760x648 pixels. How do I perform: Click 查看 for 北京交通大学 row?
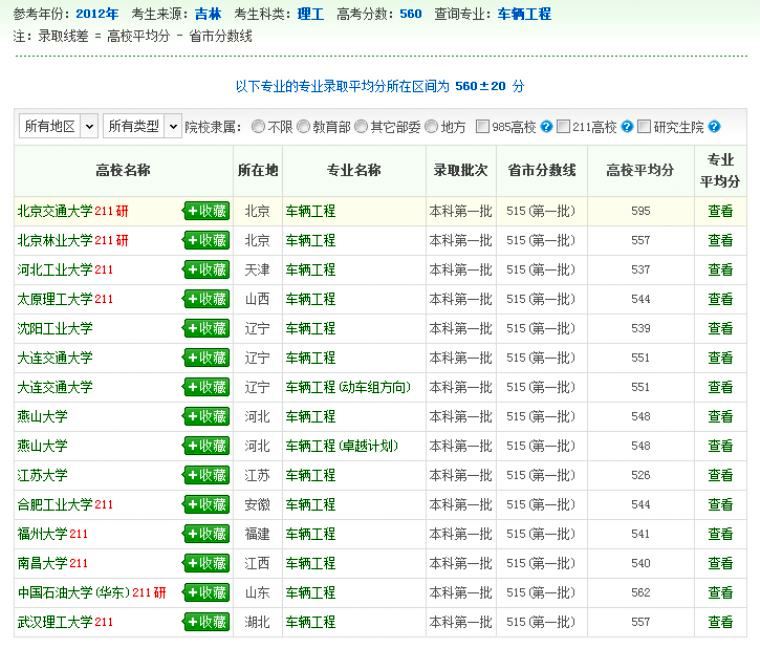pos(720,211)
